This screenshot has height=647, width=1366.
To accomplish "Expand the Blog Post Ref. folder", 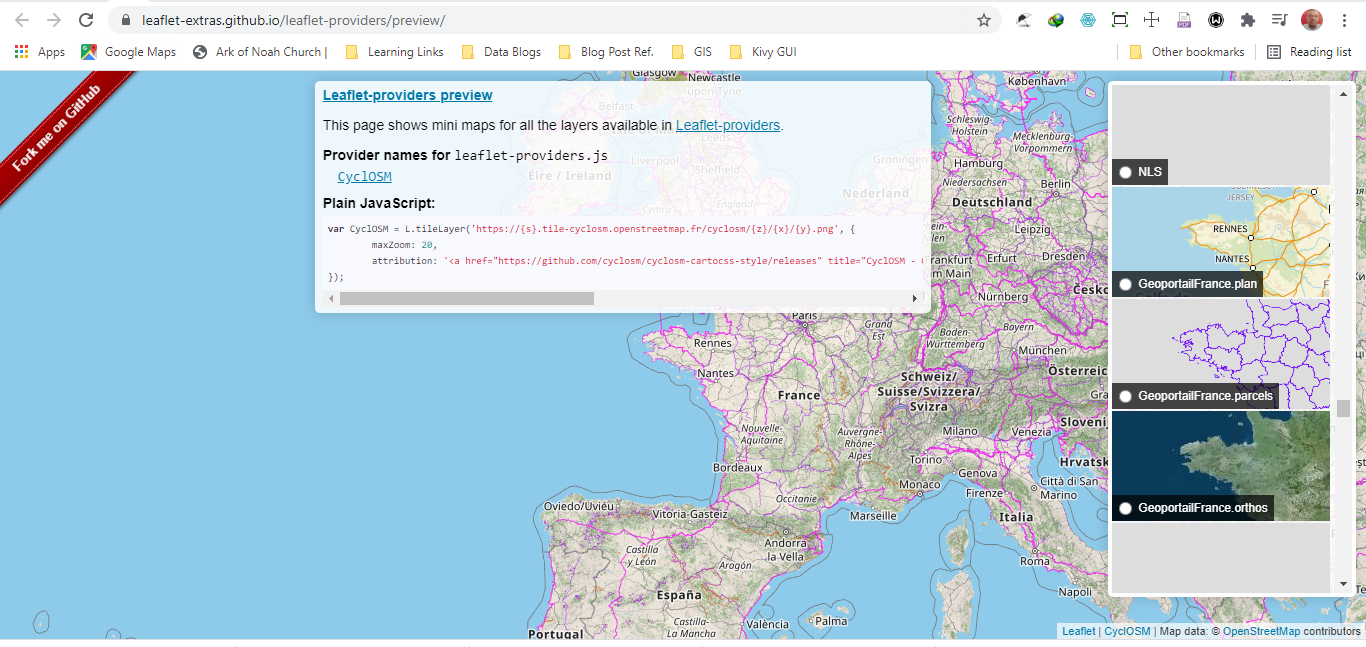I will click(x=606, y=52).
